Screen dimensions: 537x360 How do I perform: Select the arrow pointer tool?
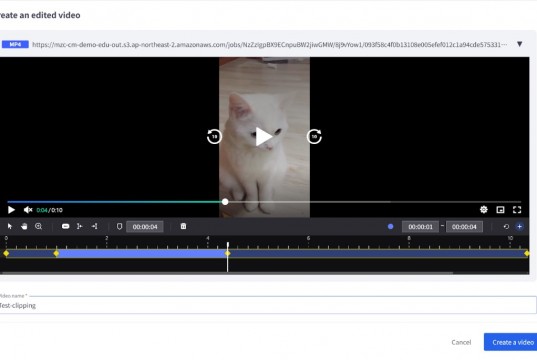pyautogui.click(x=10, y=226)
